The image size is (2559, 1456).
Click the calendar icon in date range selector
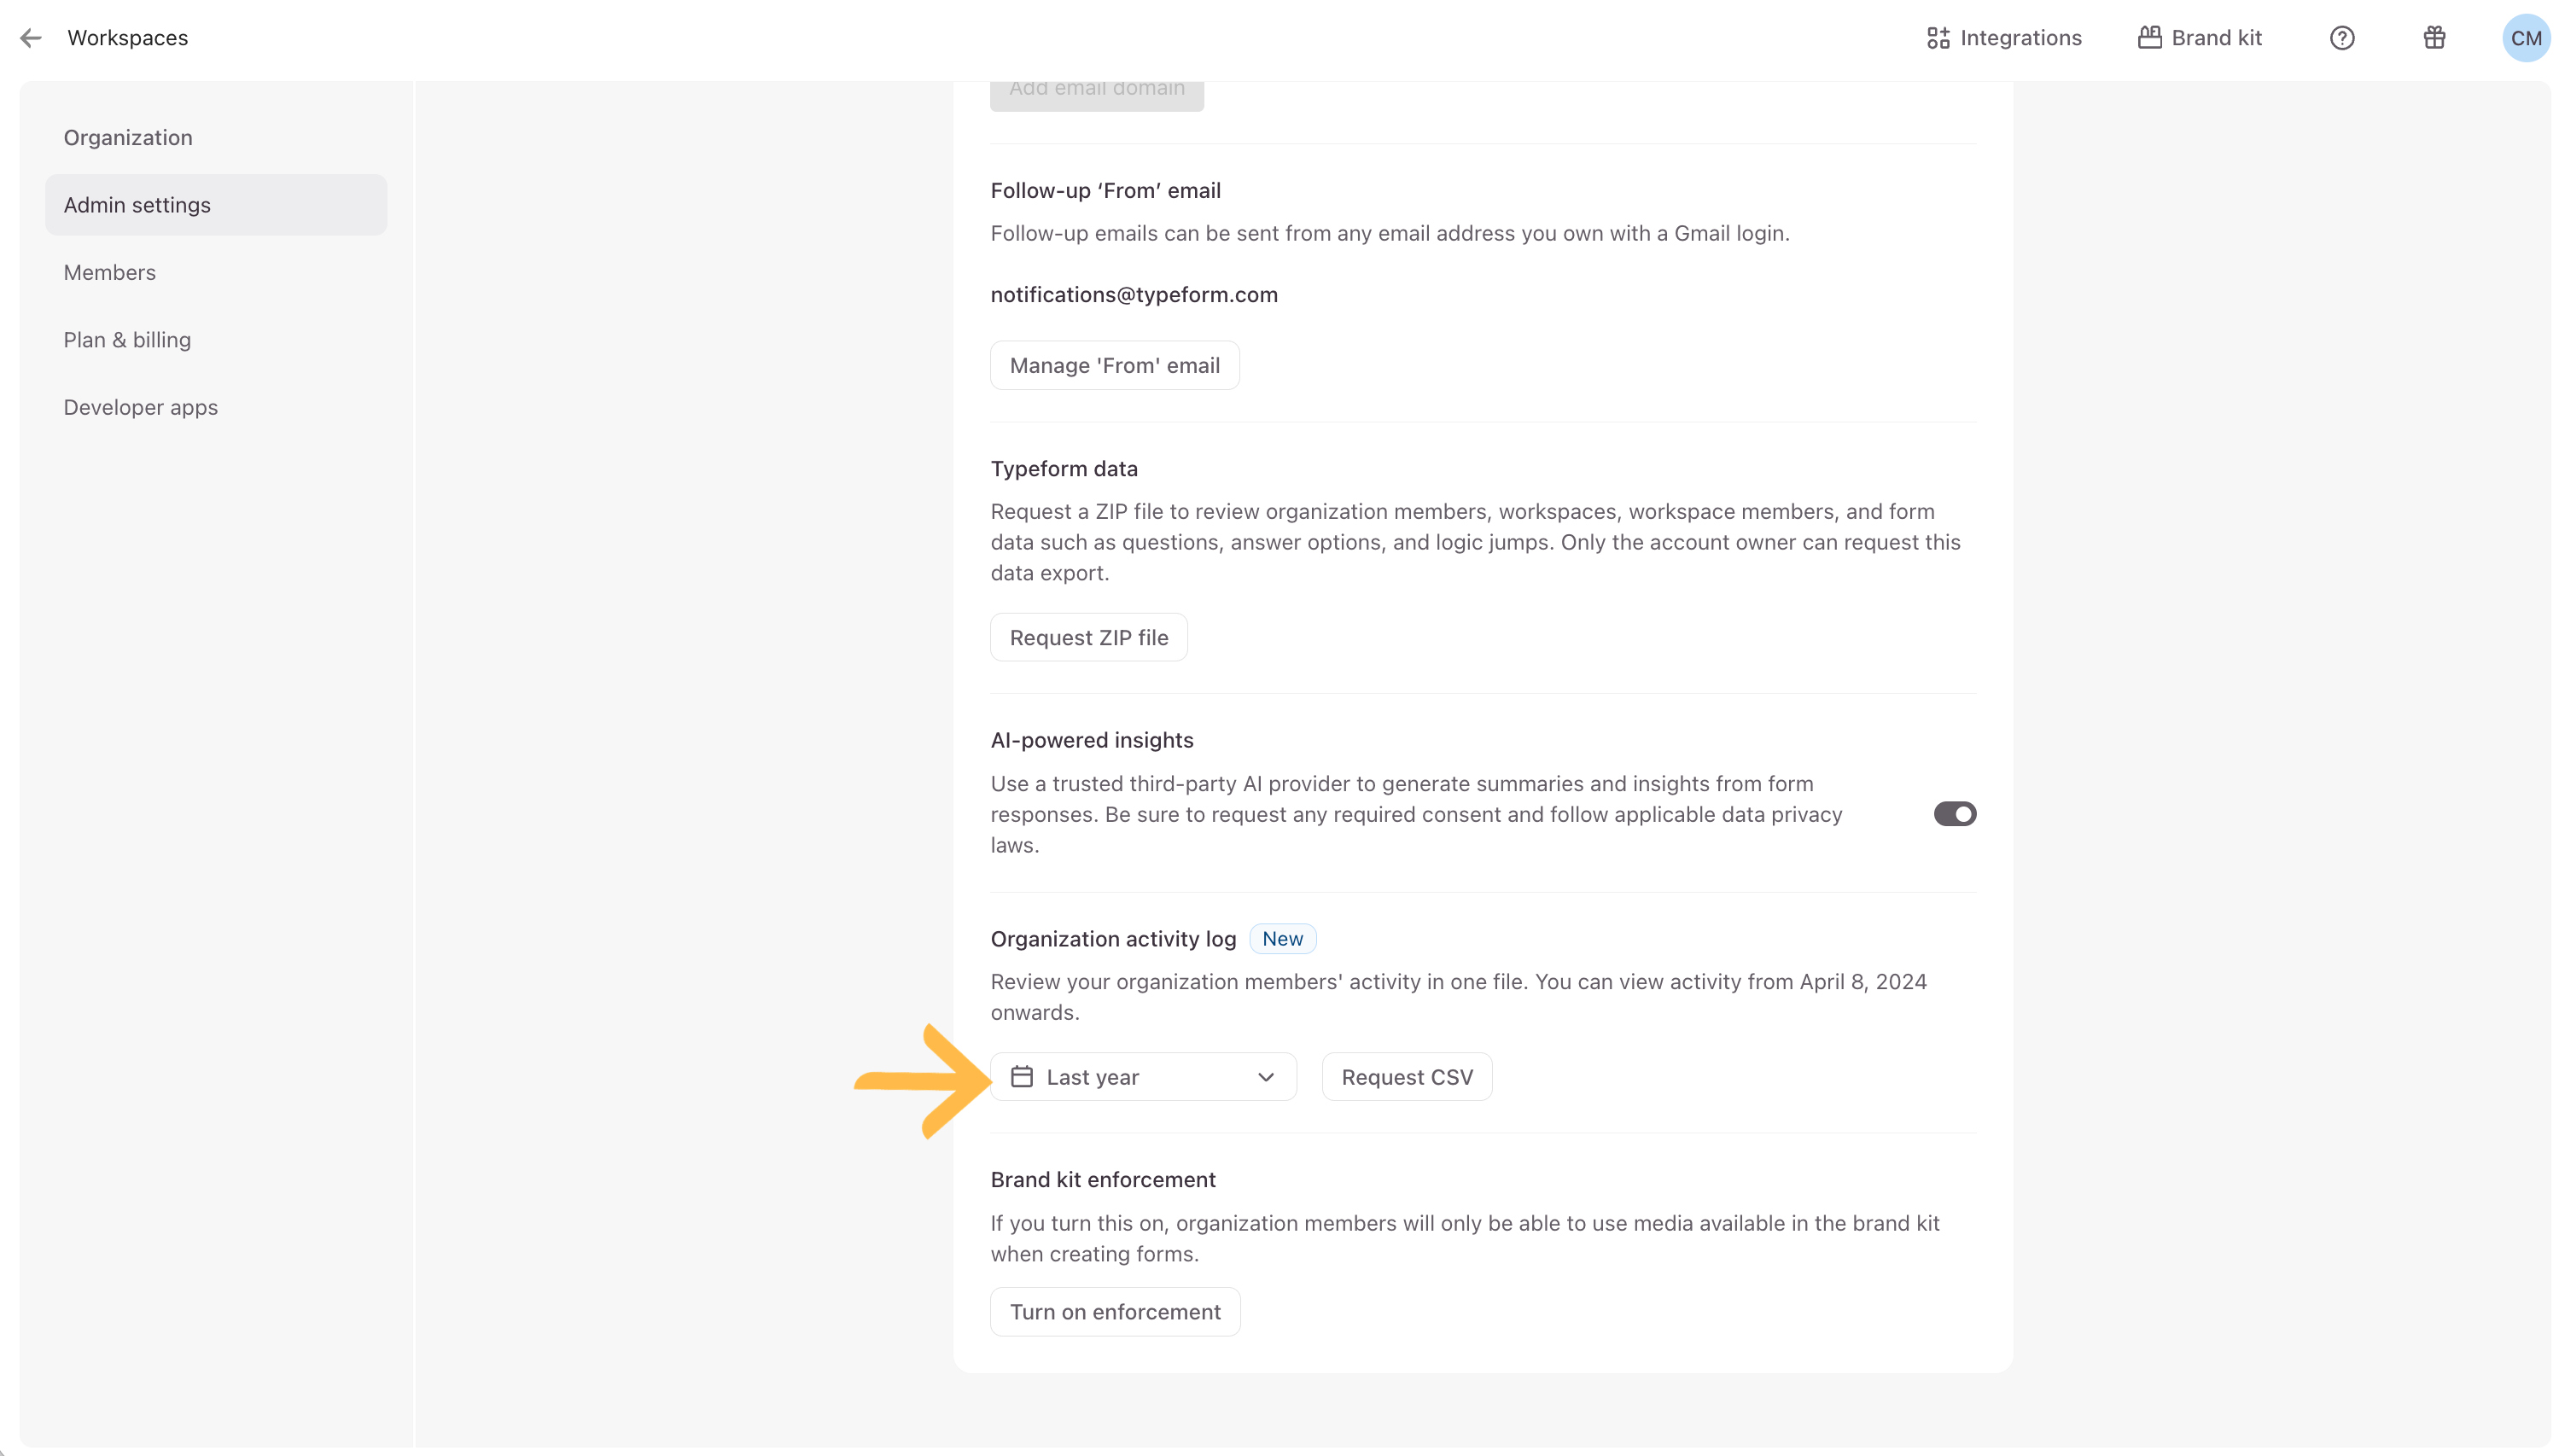point(1021,1077)
